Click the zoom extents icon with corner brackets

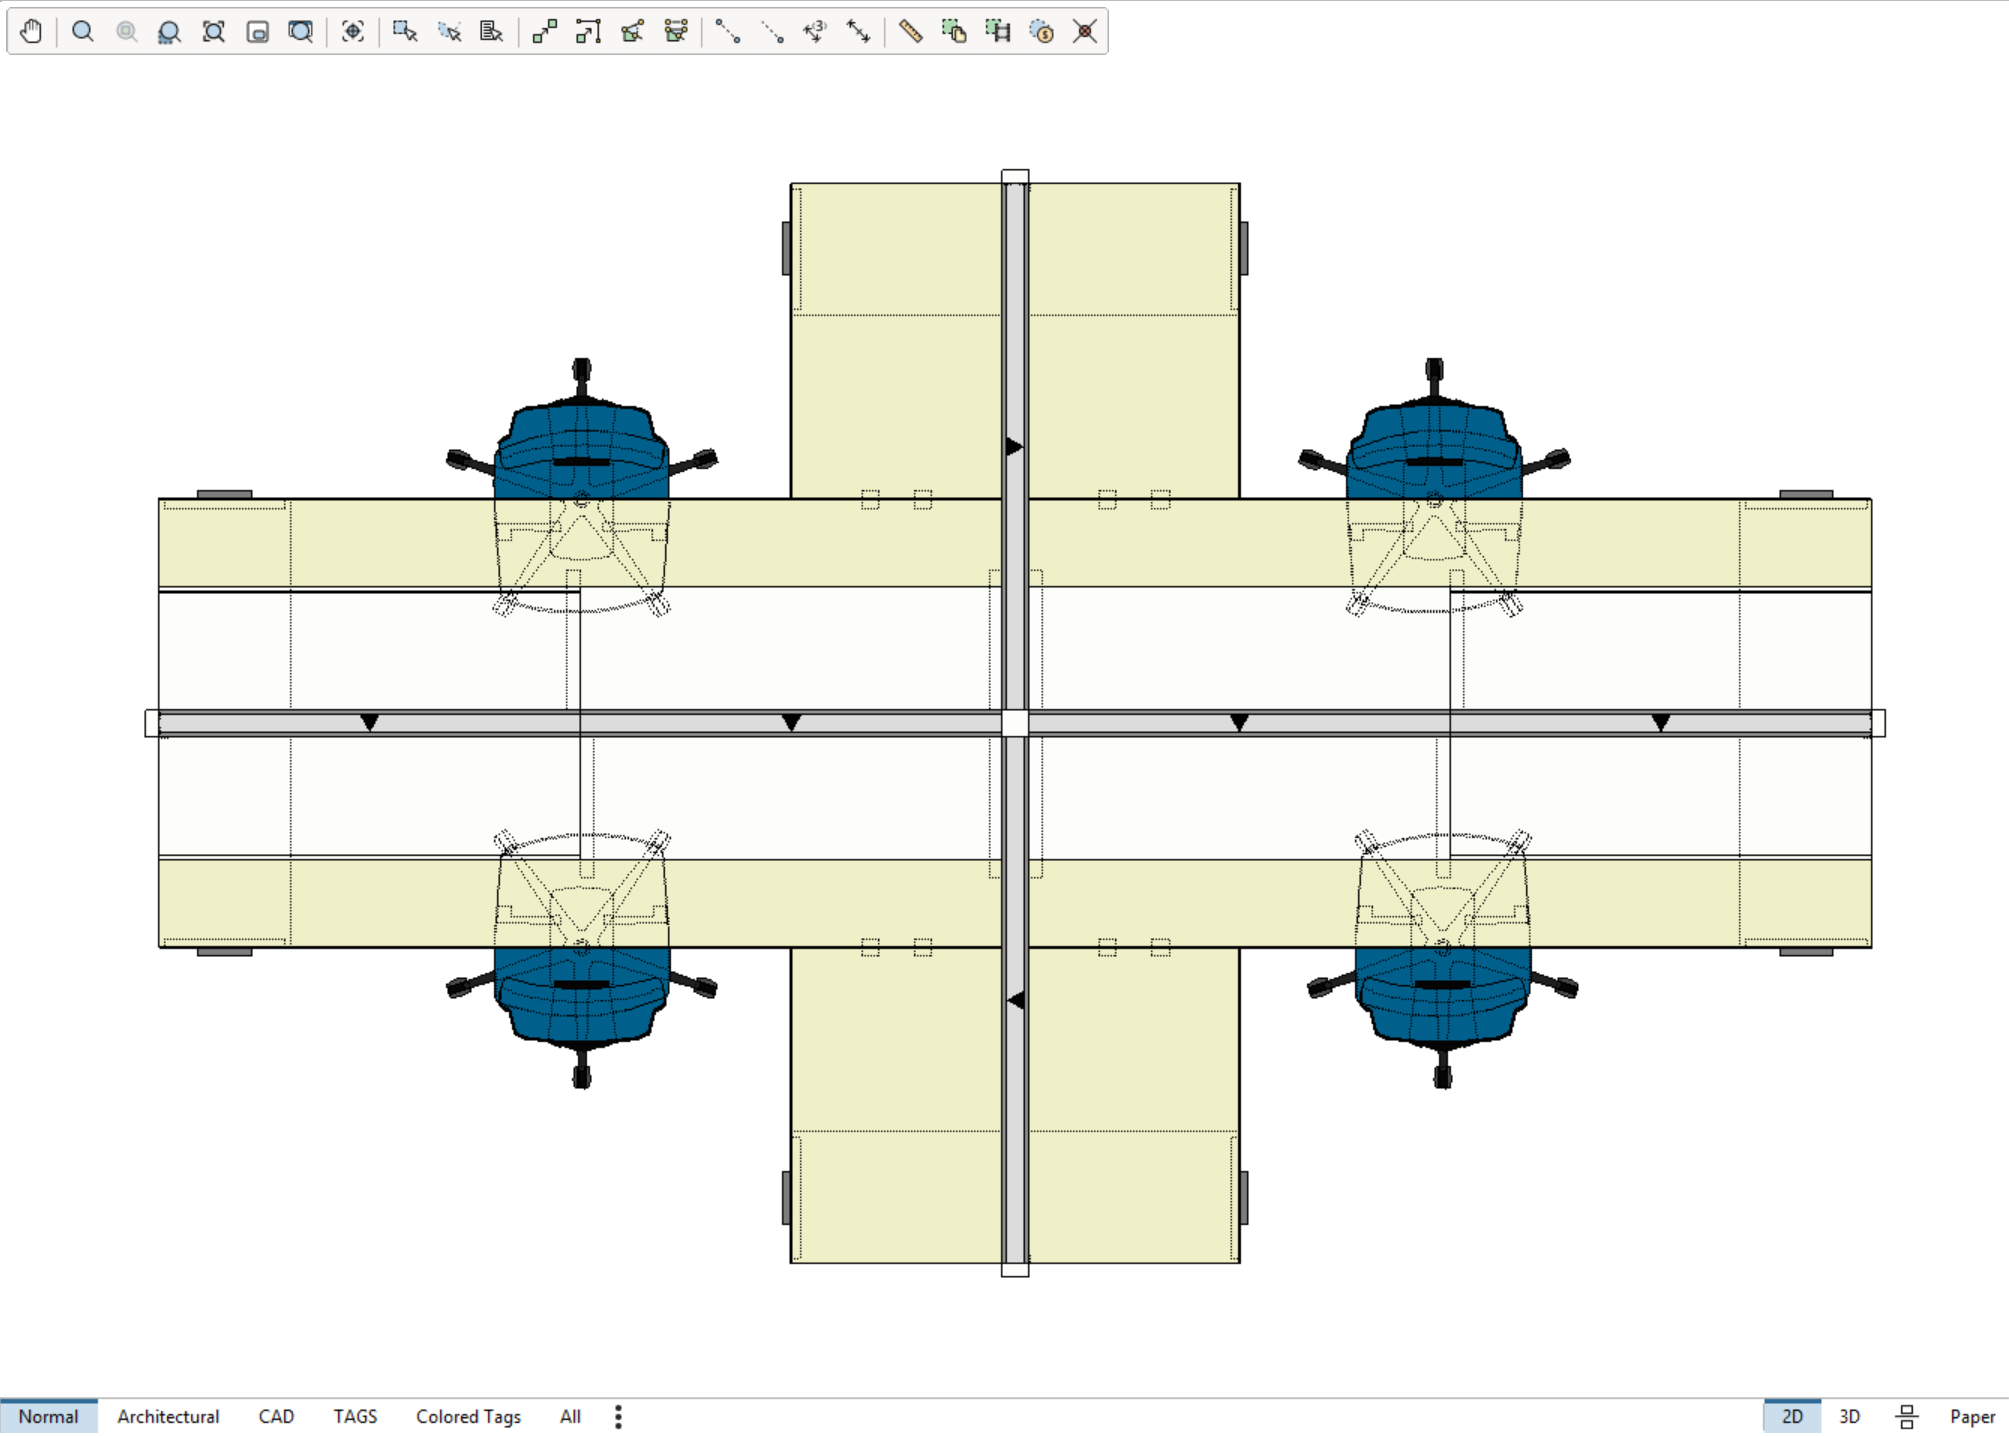point(213,32)
